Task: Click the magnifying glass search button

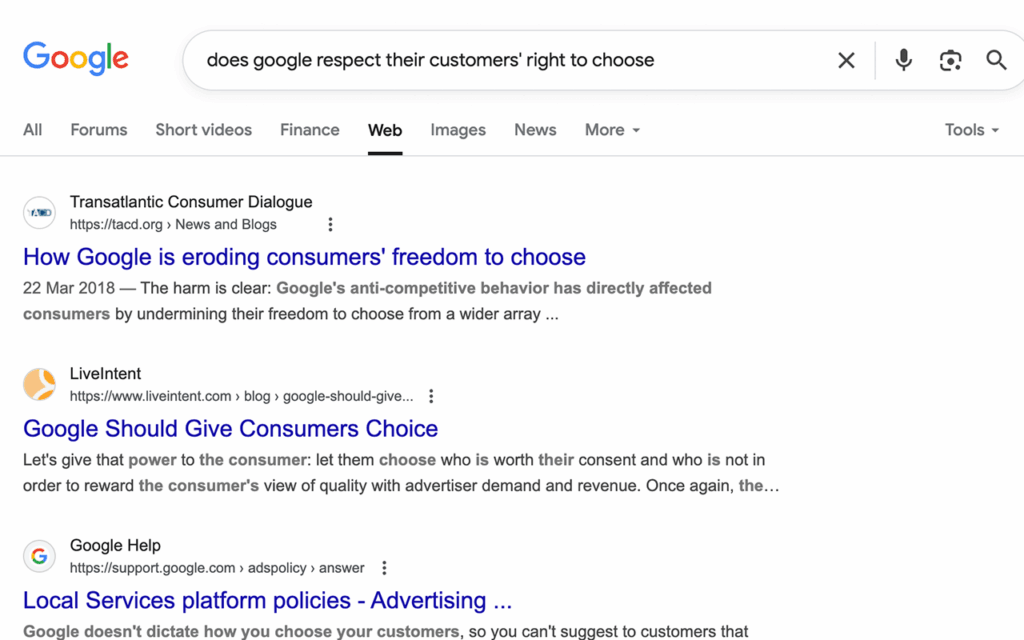Action: 996,60
